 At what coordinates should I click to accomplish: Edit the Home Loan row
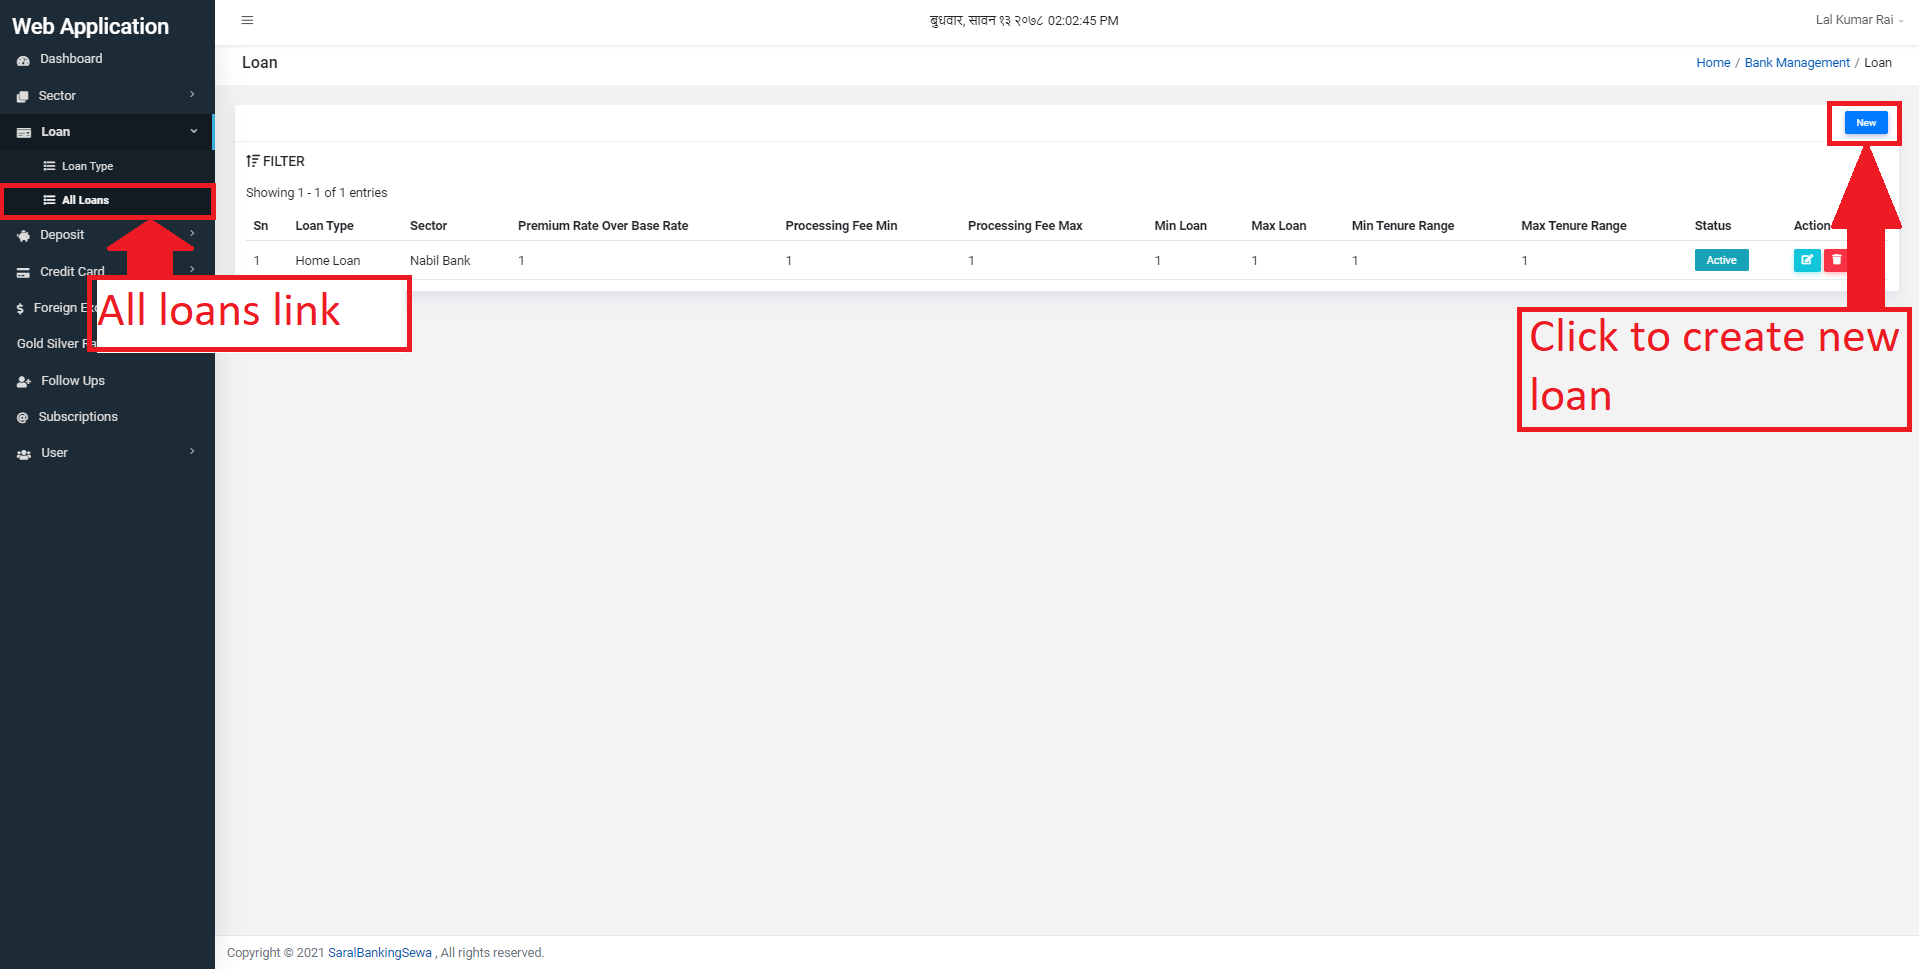click(1806, 260)
